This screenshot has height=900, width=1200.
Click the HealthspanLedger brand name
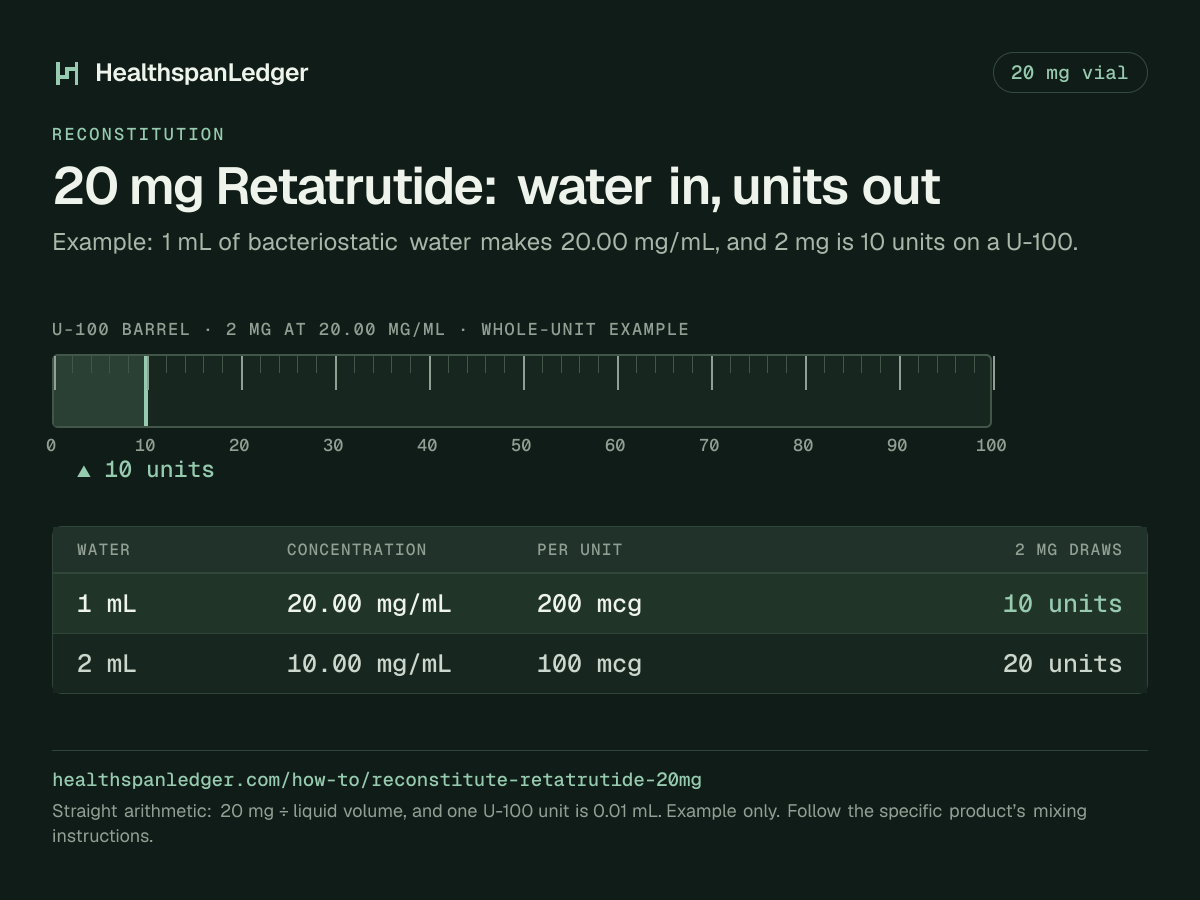point(201,73)
